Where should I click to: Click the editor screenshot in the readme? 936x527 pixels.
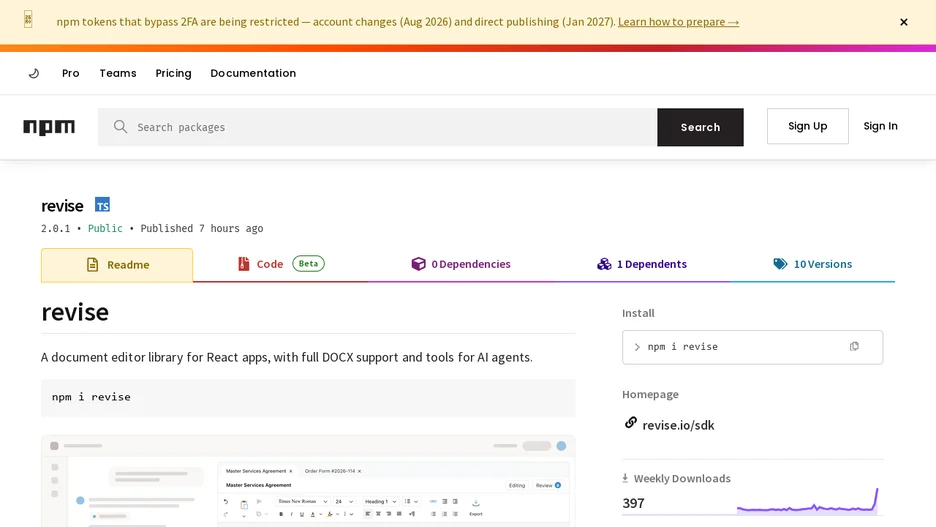(308, 481)
